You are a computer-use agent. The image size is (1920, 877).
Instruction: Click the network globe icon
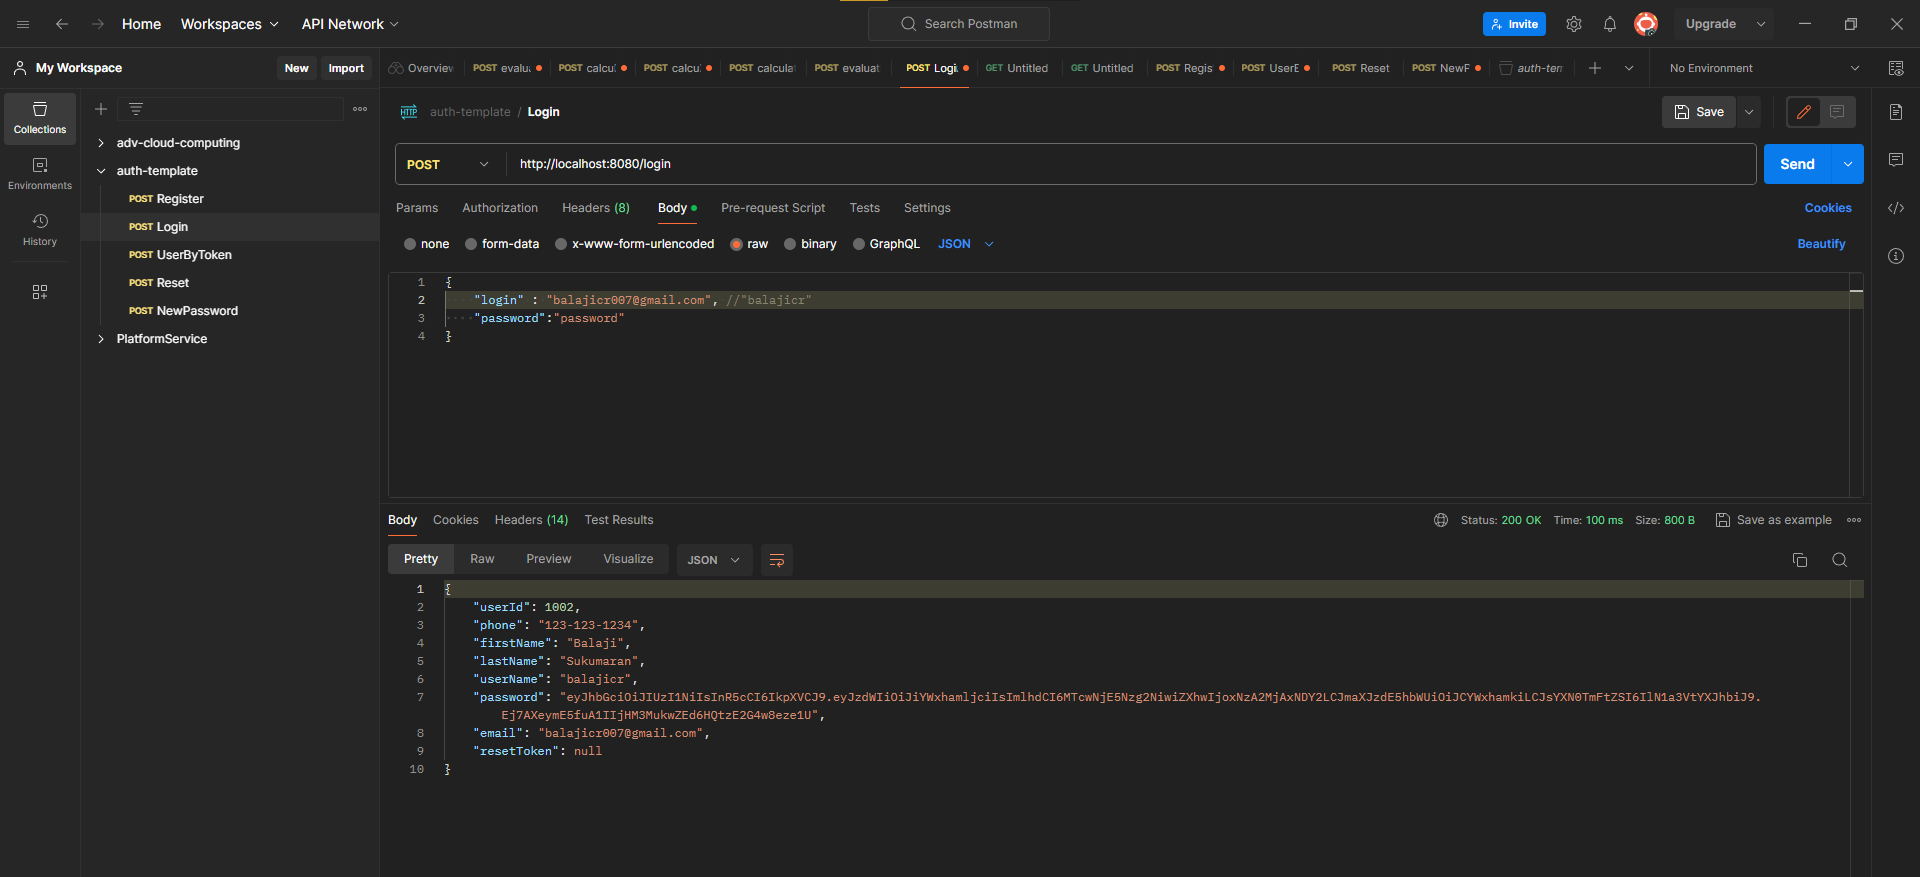click(x=1441, y=520)
